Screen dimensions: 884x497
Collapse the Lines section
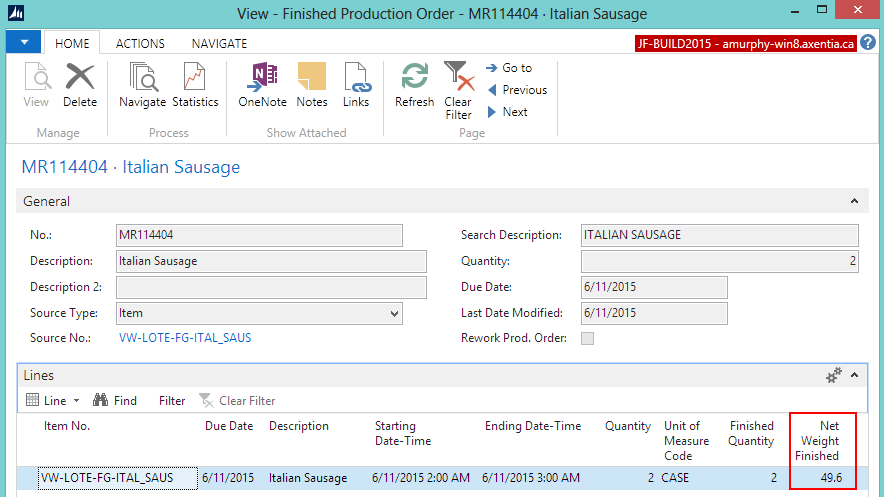(853, 376)
